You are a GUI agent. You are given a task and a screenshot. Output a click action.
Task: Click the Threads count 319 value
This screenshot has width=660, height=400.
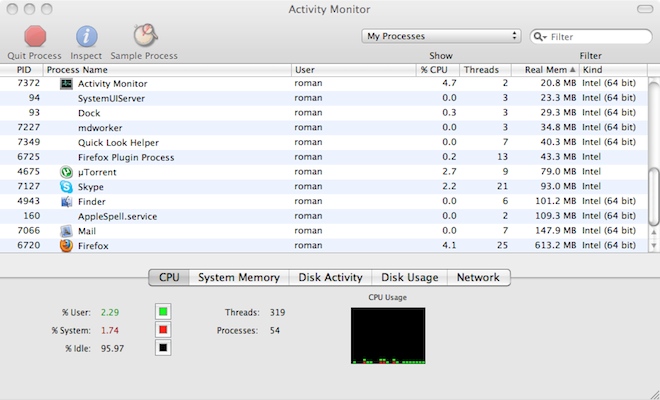[x=277, y=312]
